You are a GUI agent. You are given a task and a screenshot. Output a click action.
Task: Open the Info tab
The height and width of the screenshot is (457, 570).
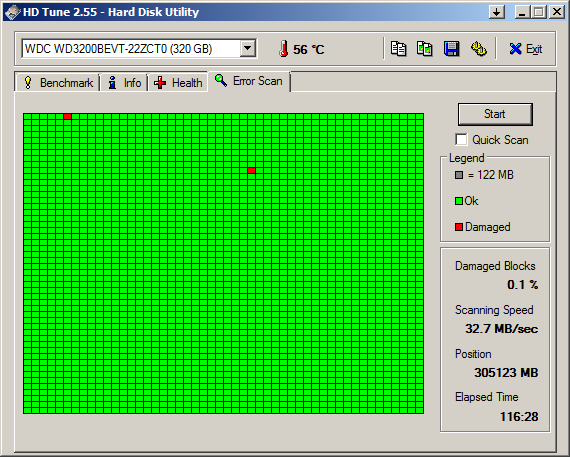pos(124,83)
